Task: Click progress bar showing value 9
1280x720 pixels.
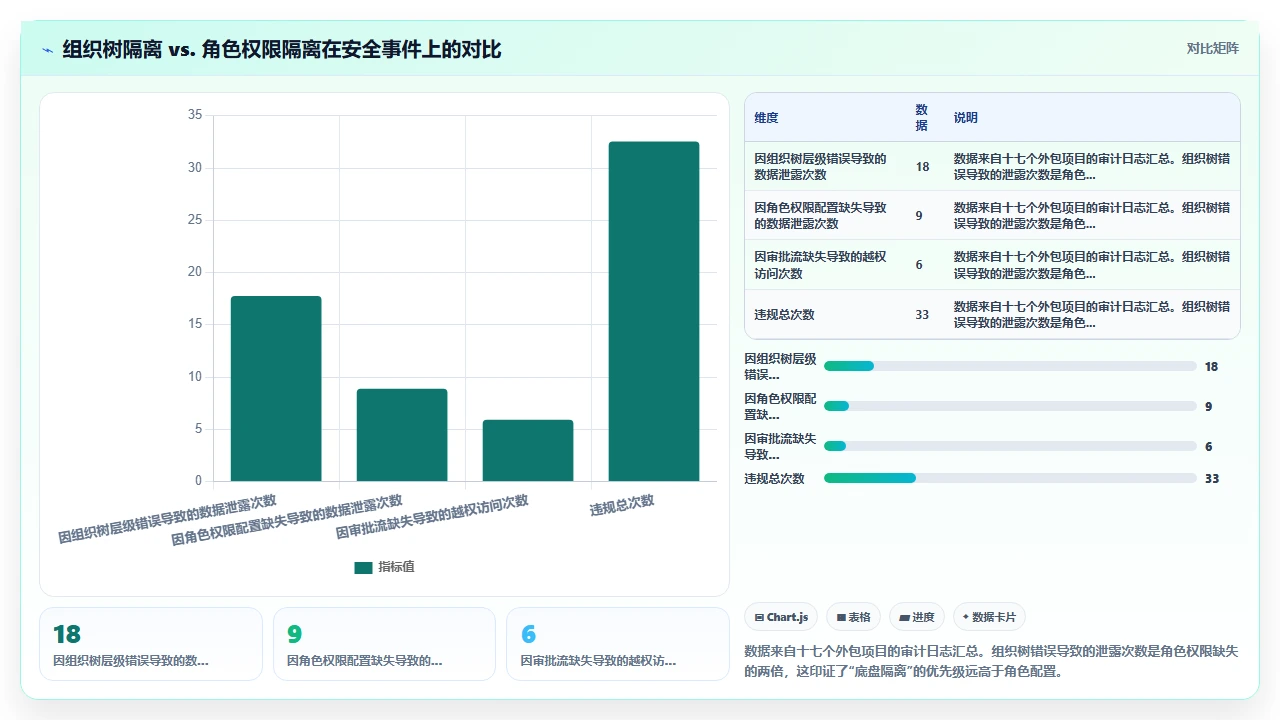Action: click(1010, 406)
